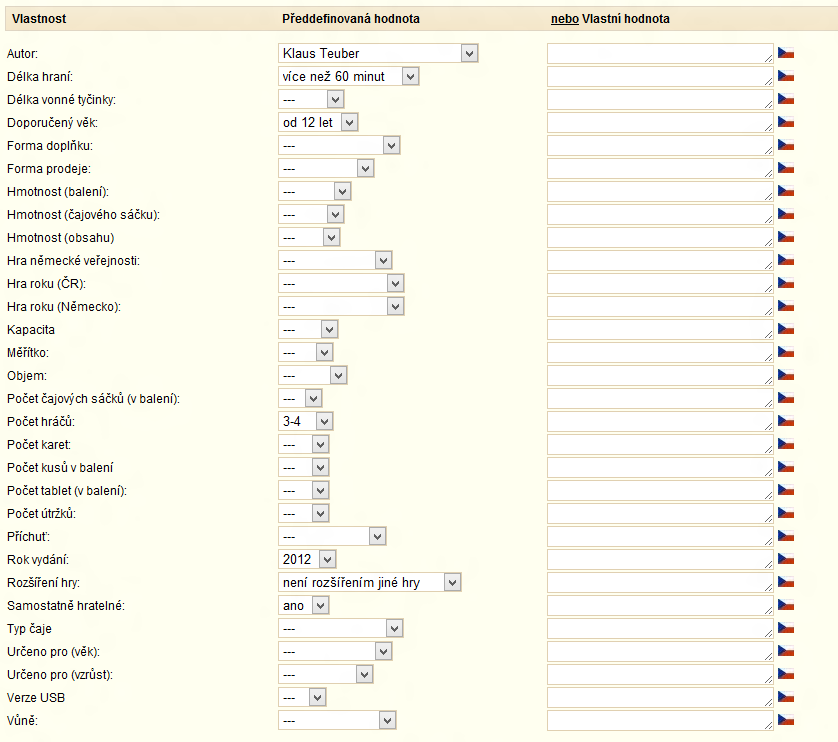Open the Doporučený věk dropdown

pyautogui.click(x=318, y=122)
